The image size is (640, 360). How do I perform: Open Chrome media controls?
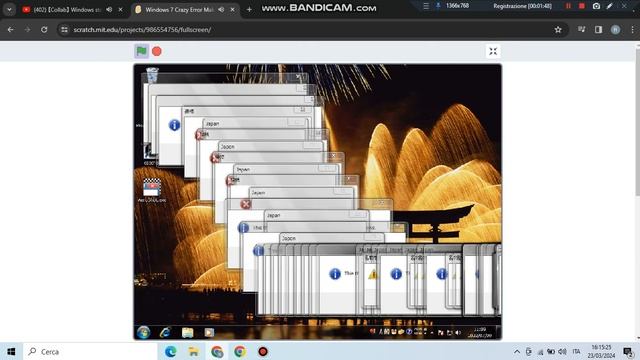pyautogui.click(x=582, y=29)
